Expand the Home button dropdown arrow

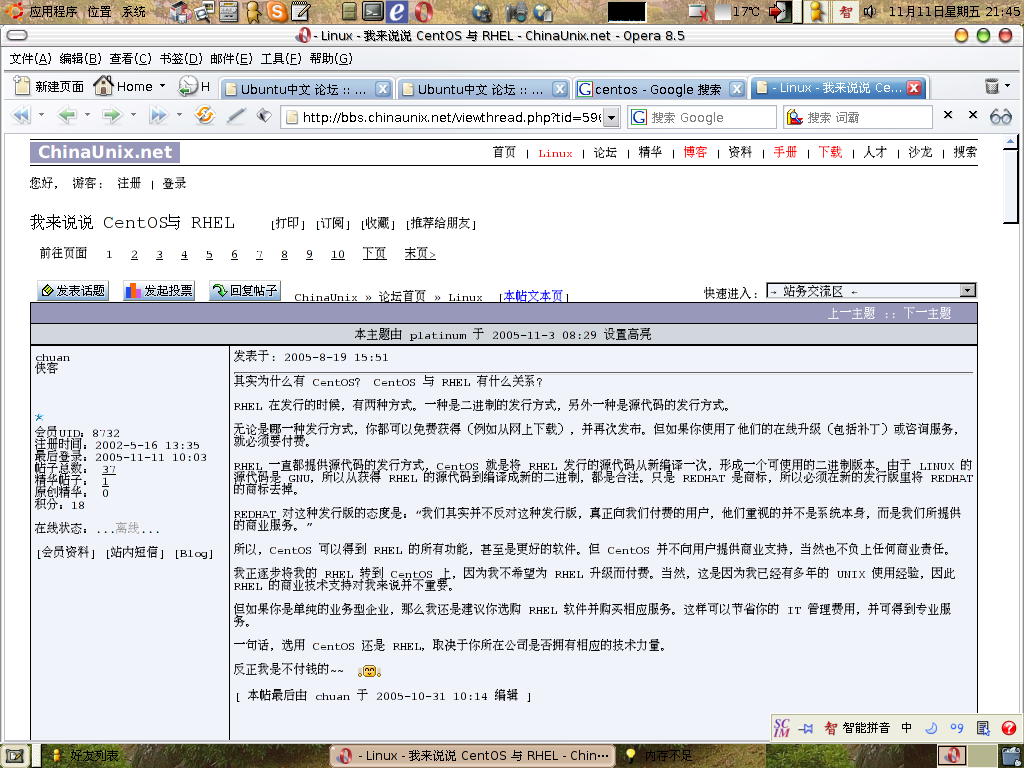[163, 86]
